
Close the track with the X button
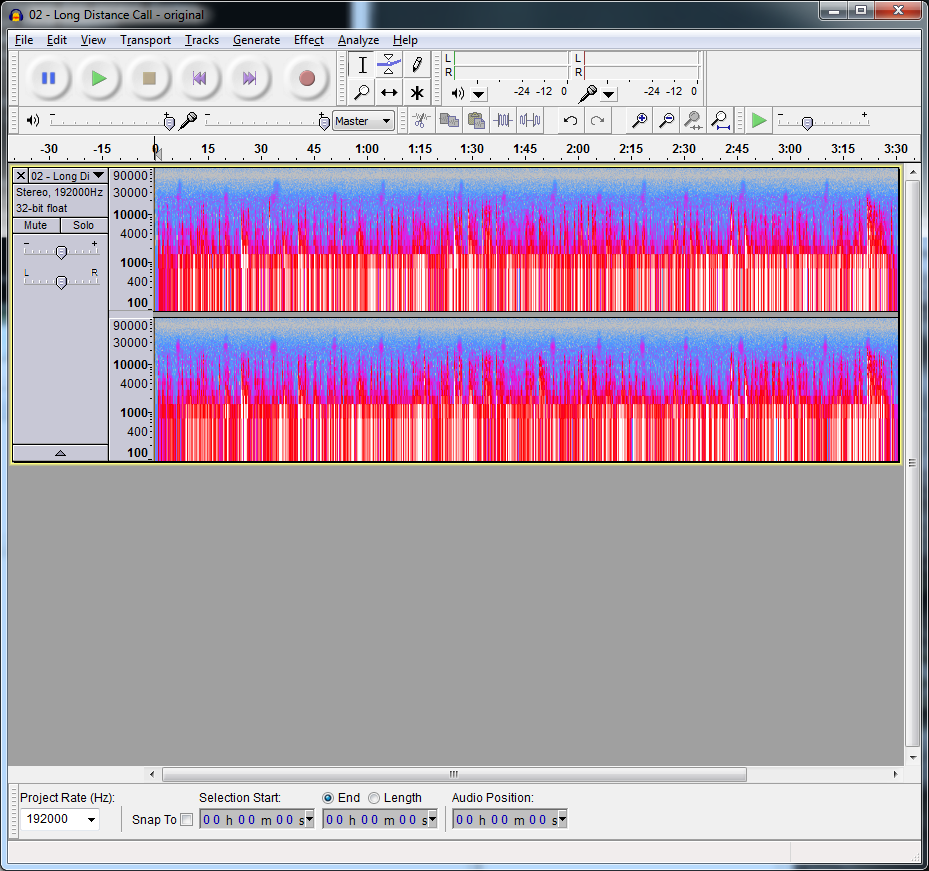(21, 175)
